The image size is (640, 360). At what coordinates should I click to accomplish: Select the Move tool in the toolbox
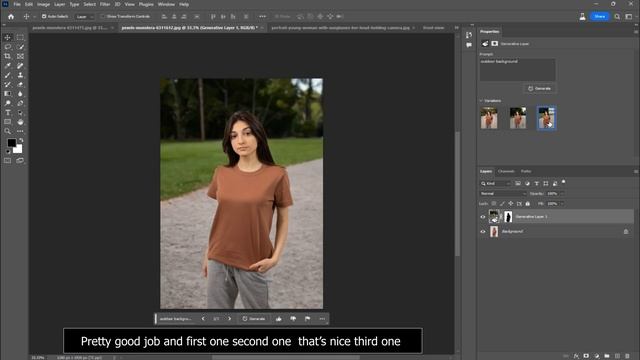pyautogui.click(x=8, y=37)
